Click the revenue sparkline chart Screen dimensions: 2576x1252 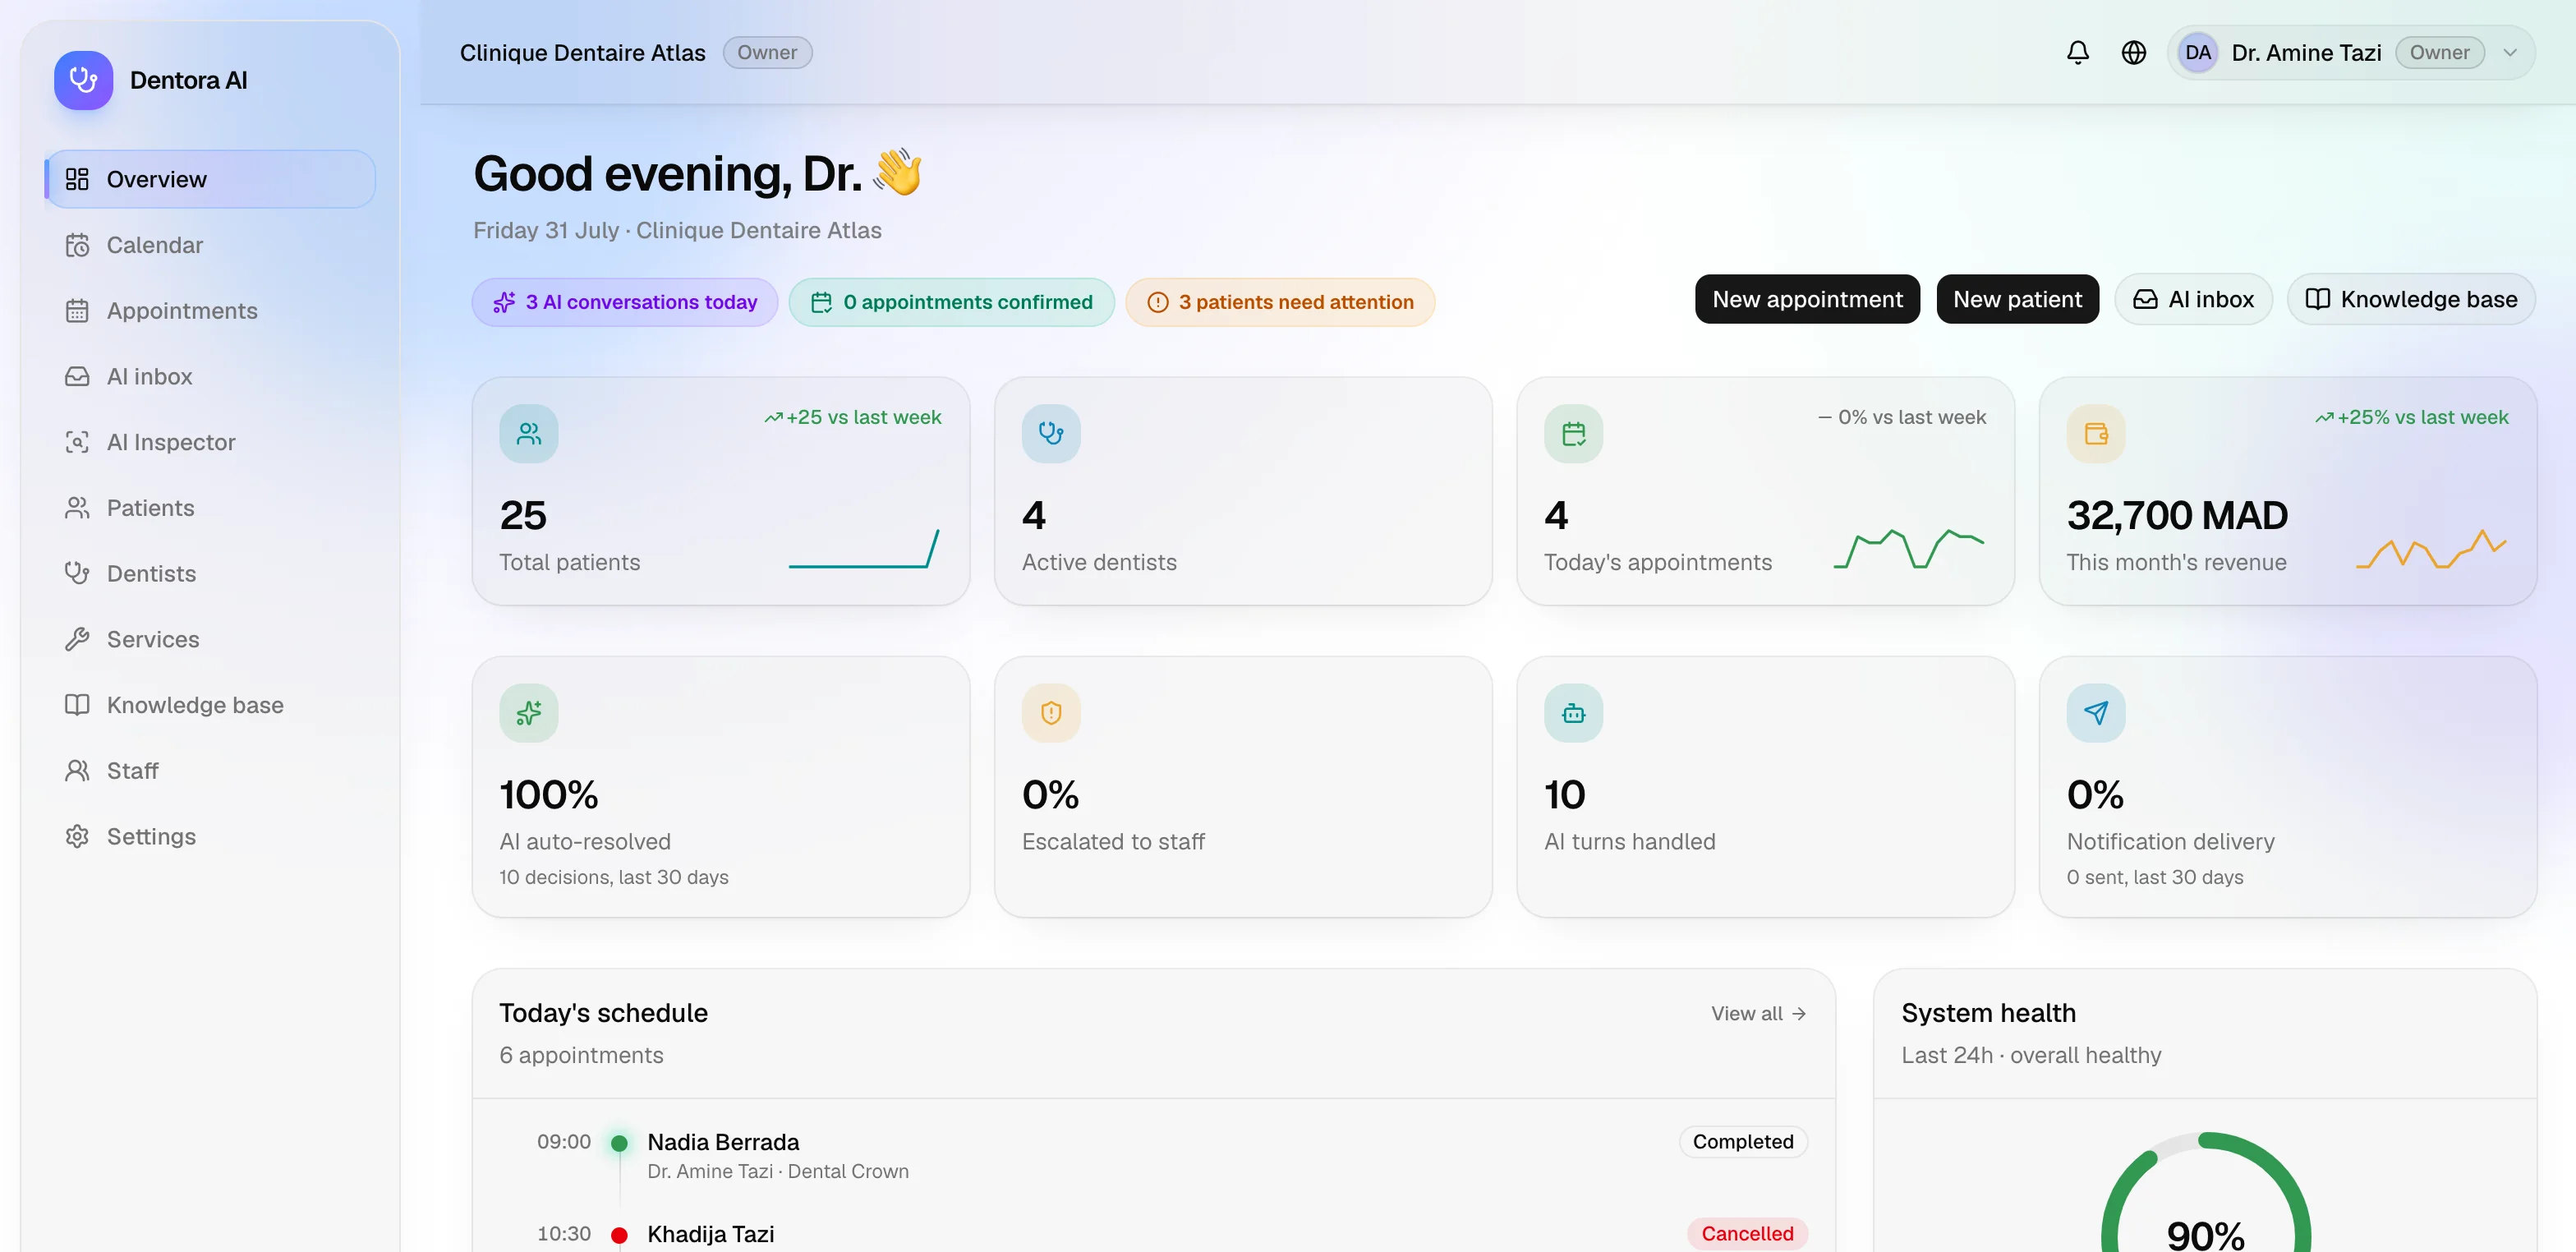pos(2431,548)
